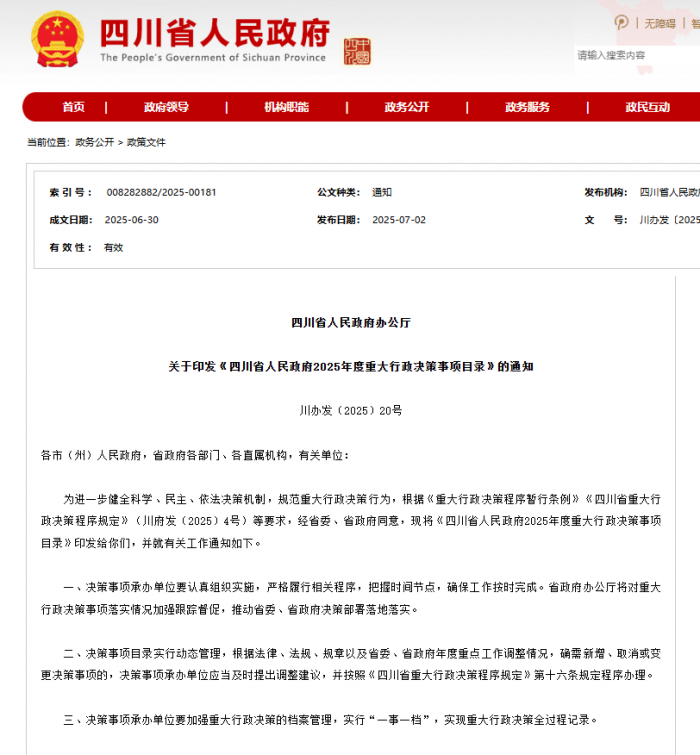Open the 机构职能 menu

click(x=286, y=107)
